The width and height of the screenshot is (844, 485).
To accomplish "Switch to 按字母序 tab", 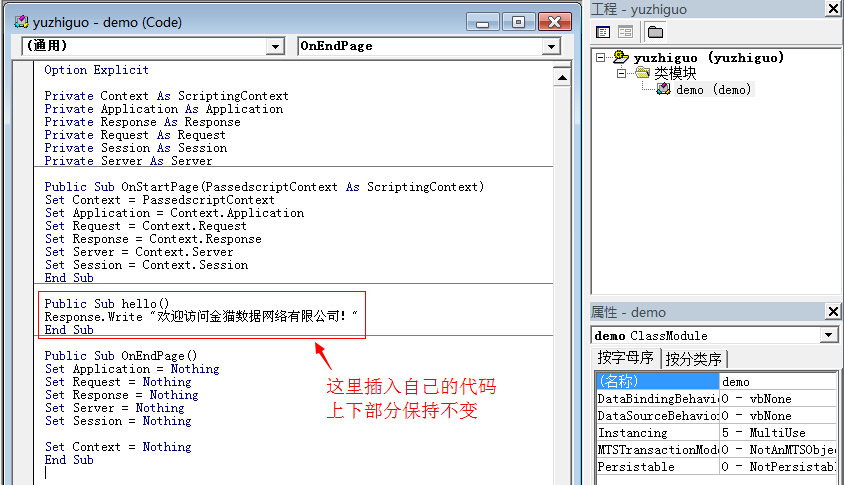I will (x=625, y=358).
